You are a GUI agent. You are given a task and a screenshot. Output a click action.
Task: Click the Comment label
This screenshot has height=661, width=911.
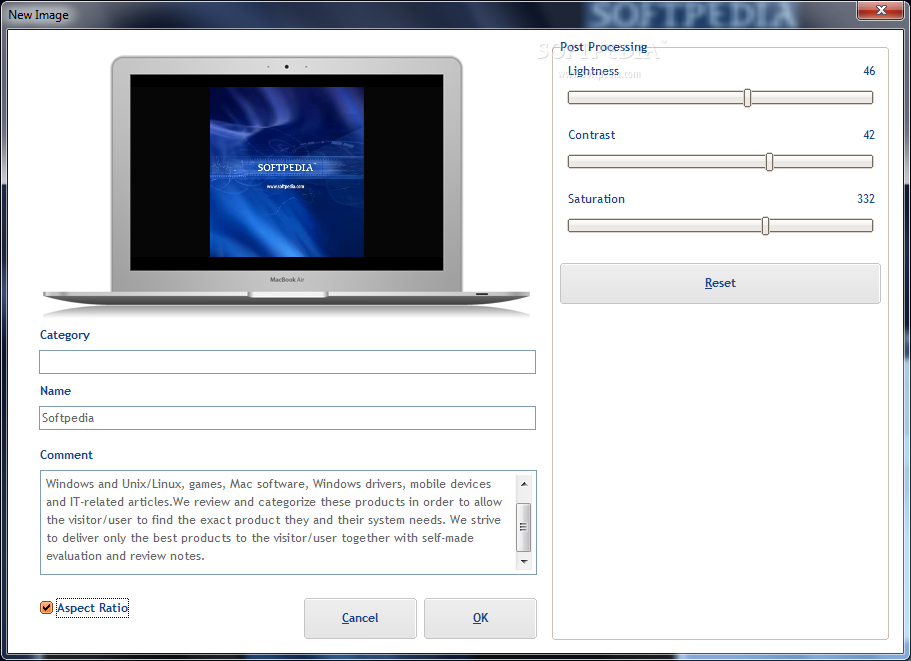tap(66, 455)
